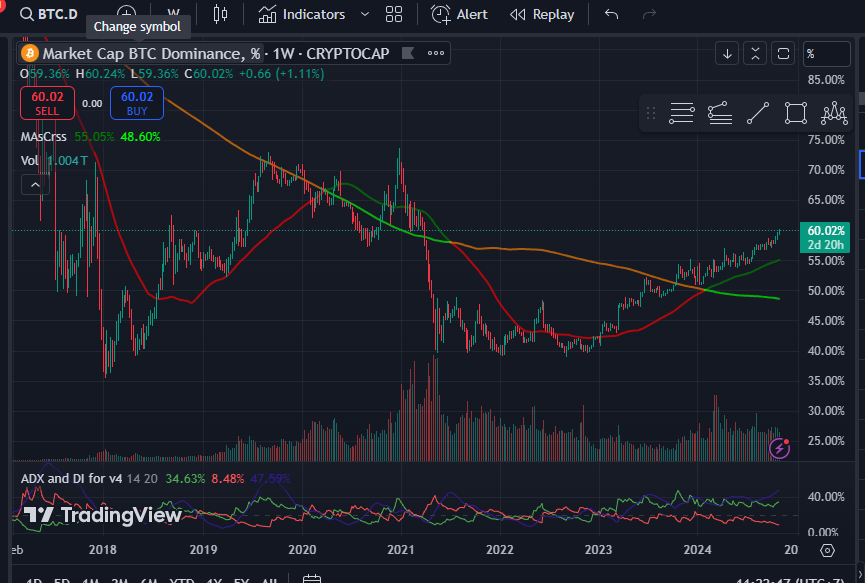The image size is (865, 583).
Task: Open chart settings hexagon gear icon
Action: (x=827, y=550)
